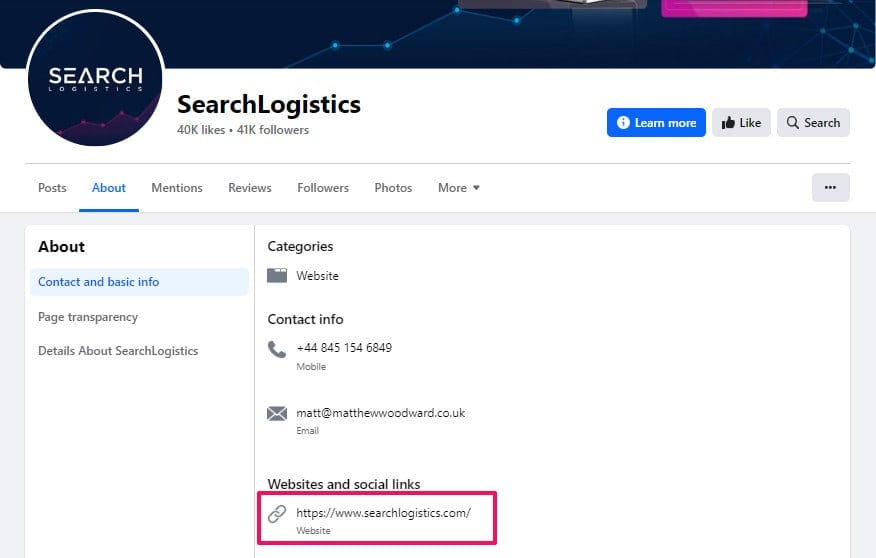Image resolution: width=876 pixels, height=558 pixels.
Task: Open the searchlogistics.com website link
Action: coord(383,513)
